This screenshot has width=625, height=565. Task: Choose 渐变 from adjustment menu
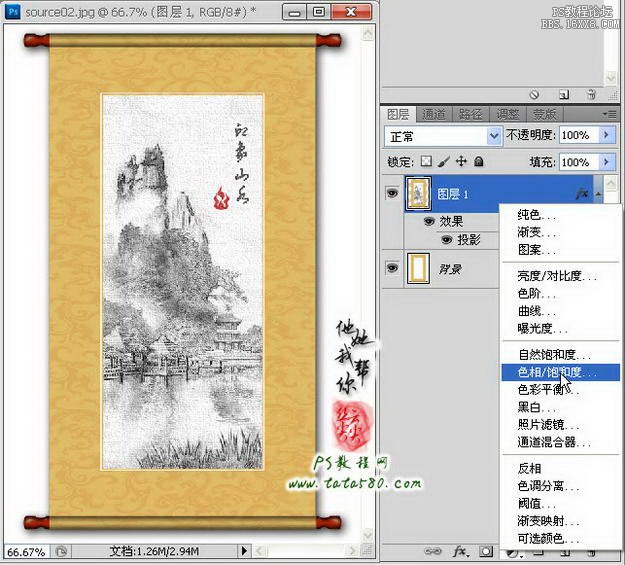click(x=560, y=232)
